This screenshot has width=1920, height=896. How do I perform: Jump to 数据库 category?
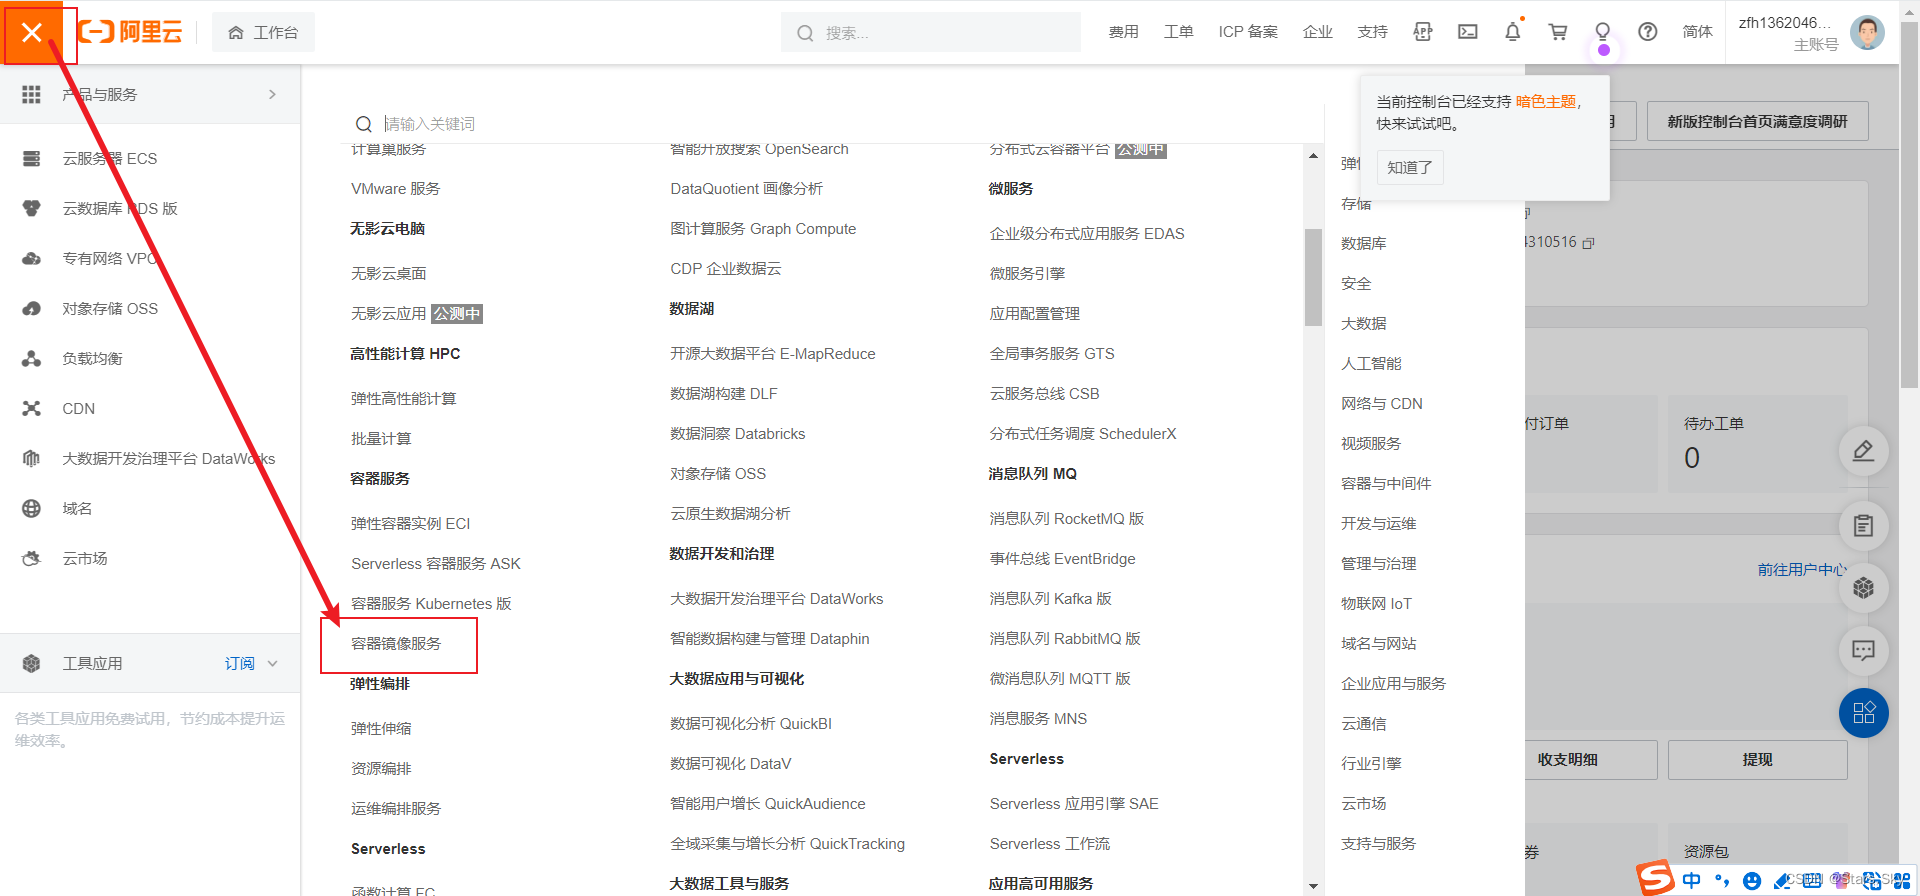1363,243
